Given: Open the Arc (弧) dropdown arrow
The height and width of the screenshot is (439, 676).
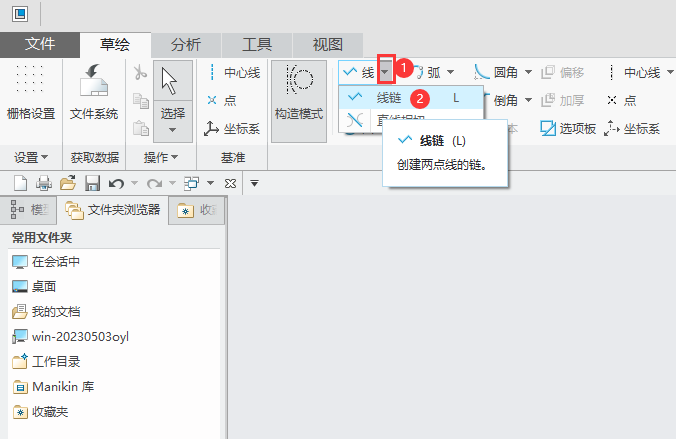Looking at the screenshot, I should coord(451,72).
